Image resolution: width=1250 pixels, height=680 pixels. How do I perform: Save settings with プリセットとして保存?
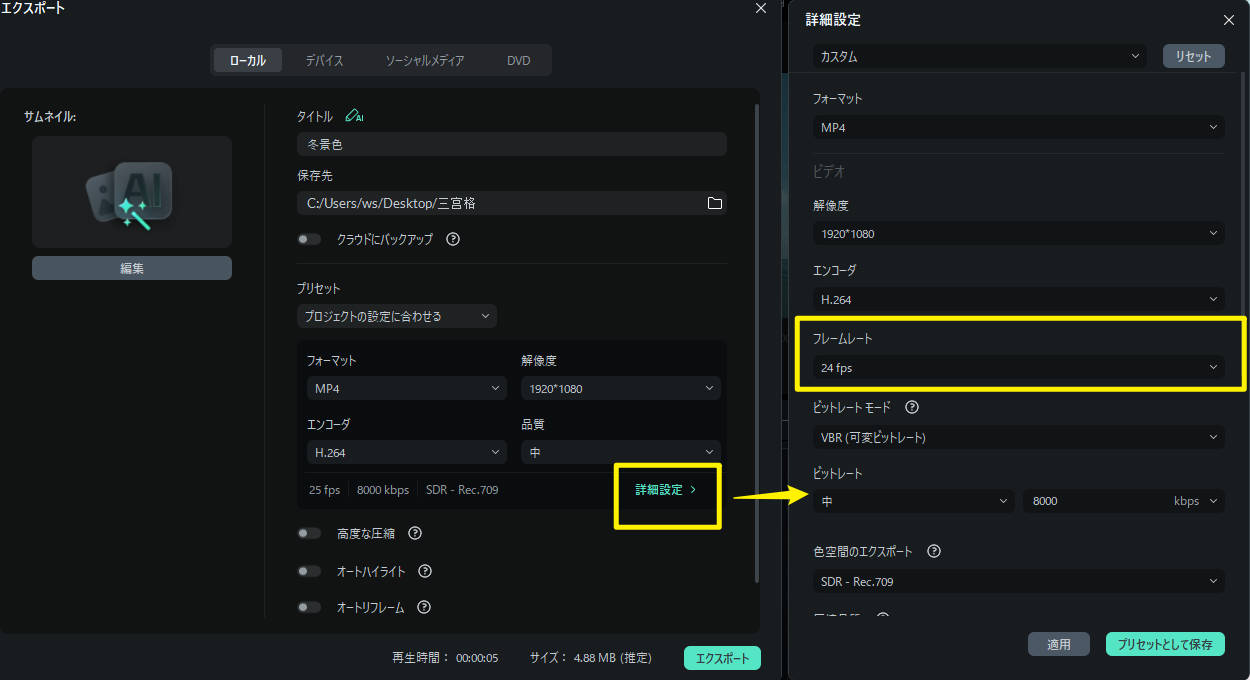click(x=1164, y=644)
